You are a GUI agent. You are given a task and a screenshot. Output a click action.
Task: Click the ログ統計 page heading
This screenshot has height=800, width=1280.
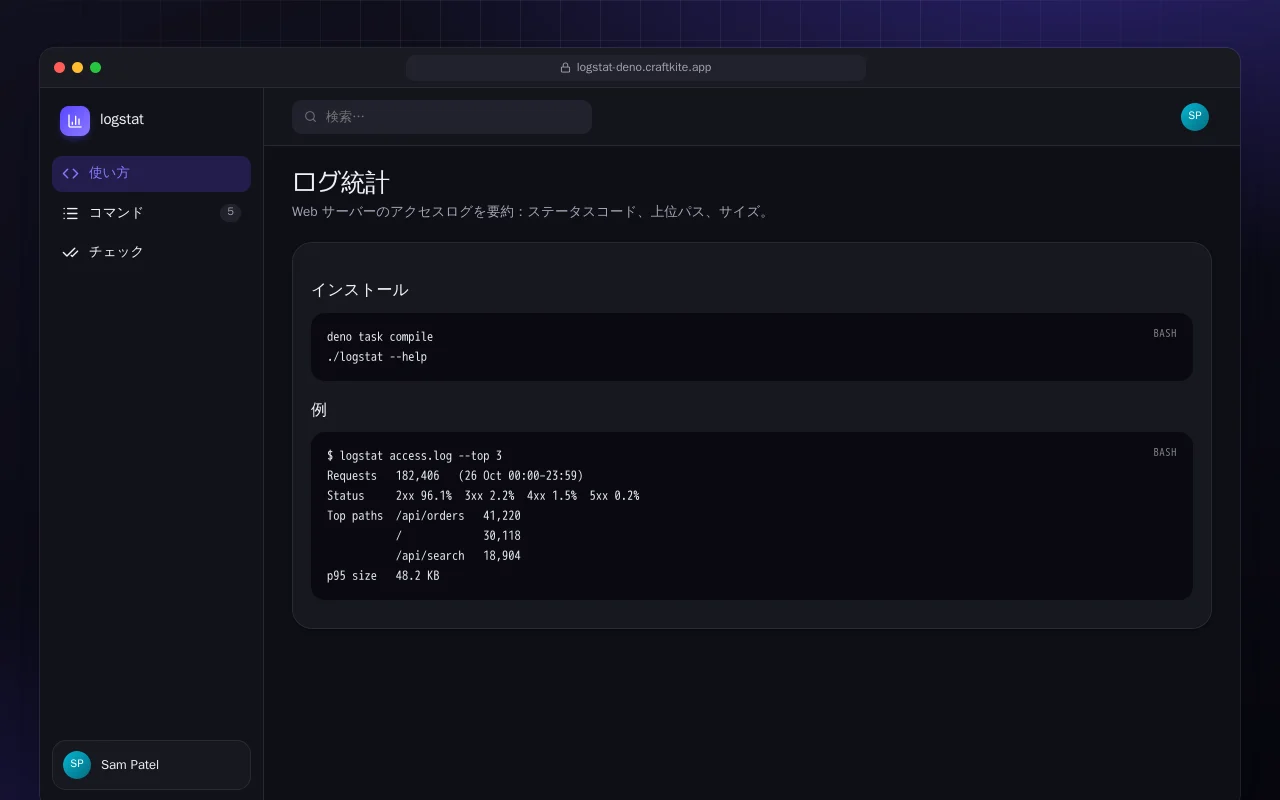tap(341, 182)
